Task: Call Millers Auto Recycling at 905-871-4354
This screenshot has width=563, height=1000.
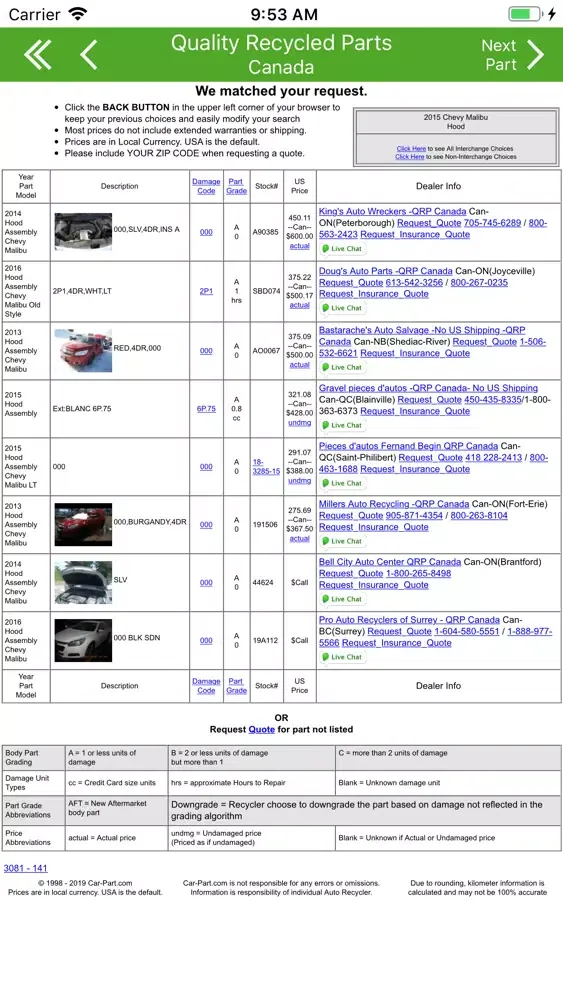Action: pyautogui.click(x=414, y=515)
